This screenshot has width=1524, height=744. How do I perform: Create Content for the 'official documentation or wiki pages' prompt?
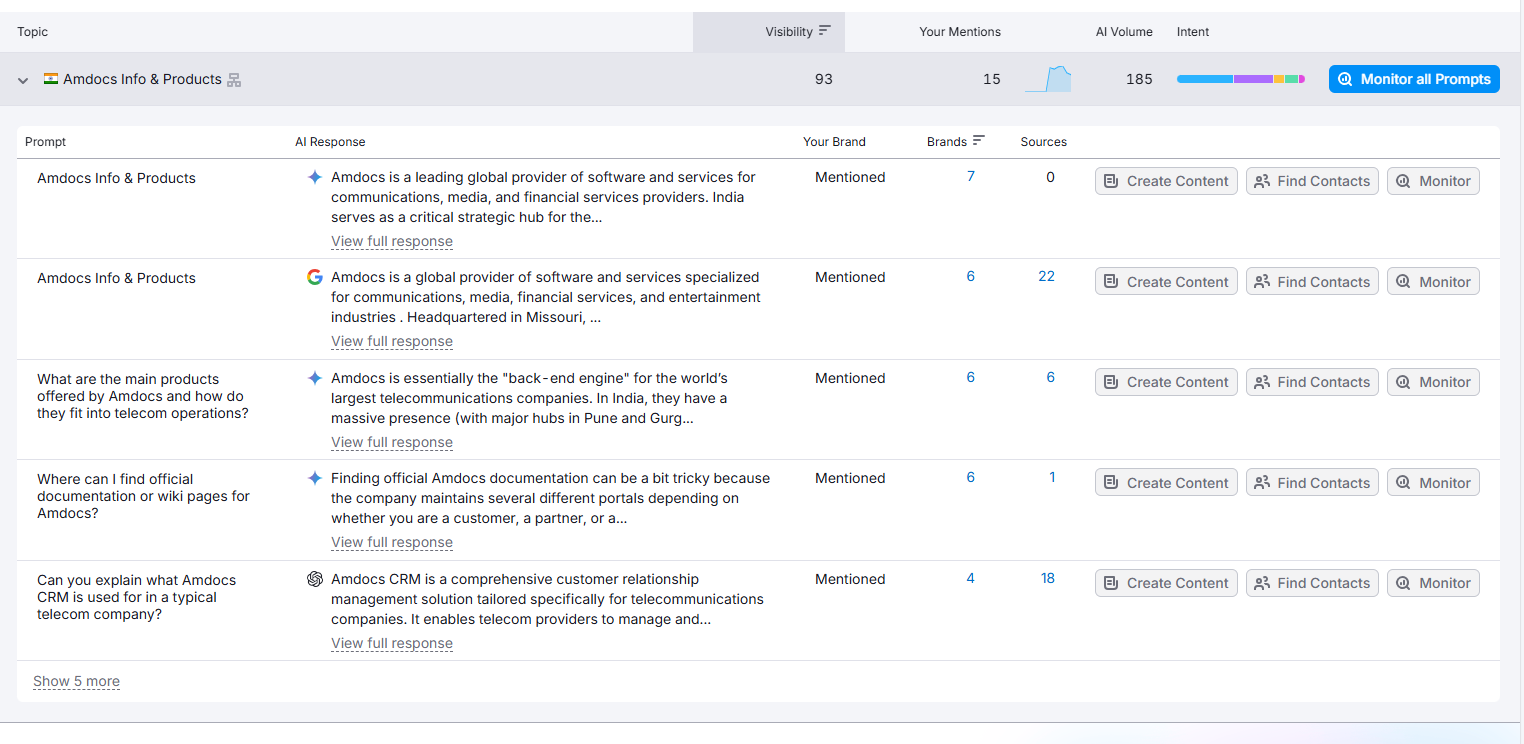point(1166,482)
